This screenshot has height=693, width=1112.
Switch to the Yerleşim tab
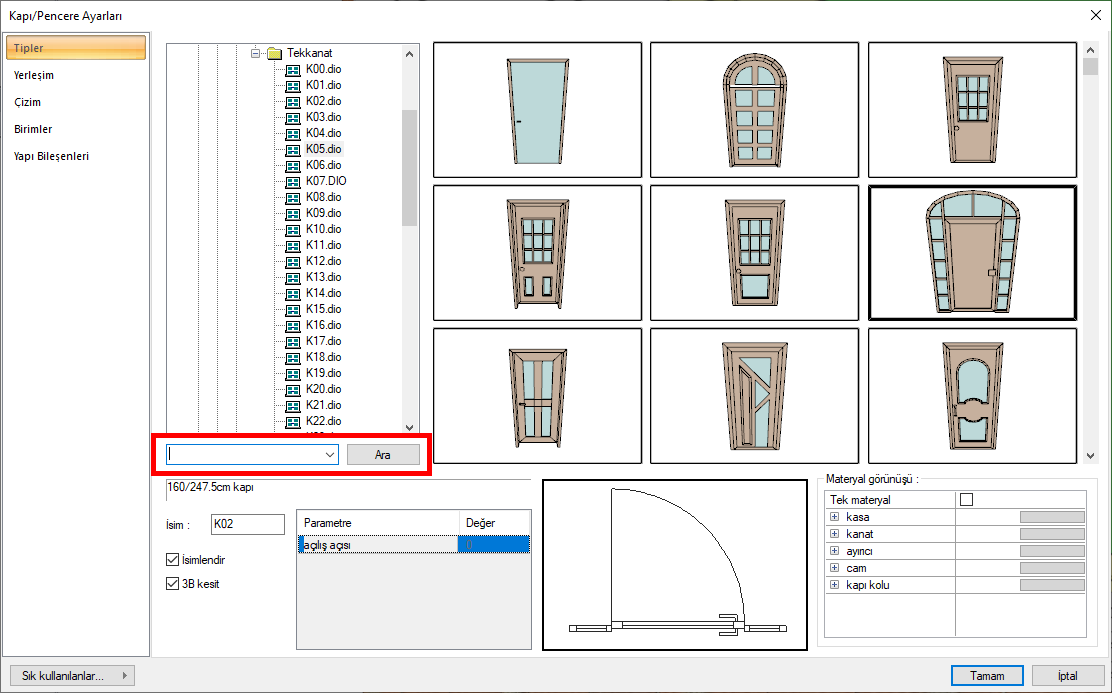pyautogui.click(x=34, y=75)
